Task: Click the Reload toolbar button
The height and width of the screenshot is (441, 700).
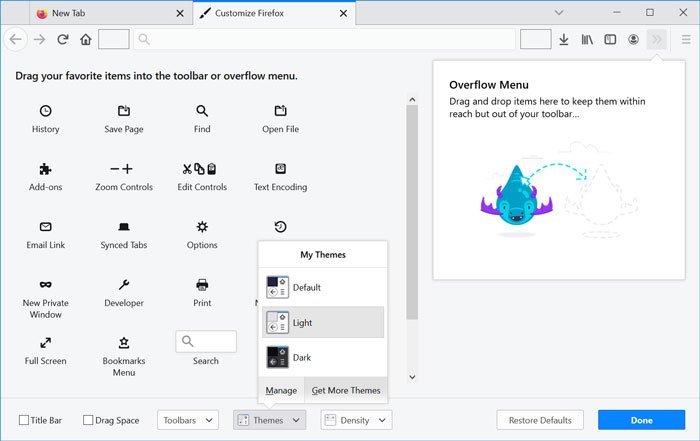Action: 62,40
